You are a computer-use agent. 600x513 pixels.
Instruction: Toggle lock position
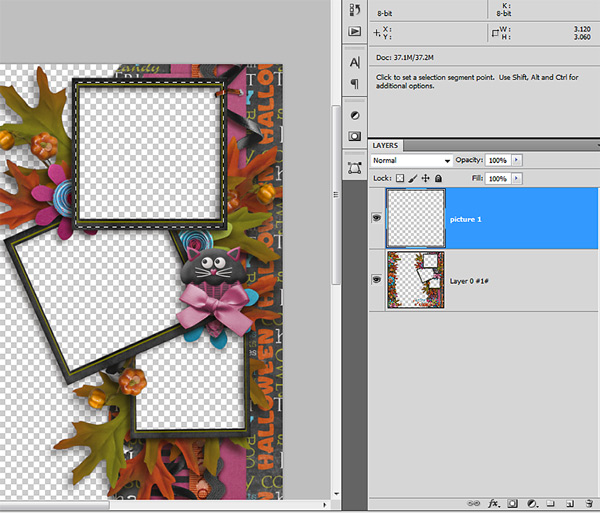pos(426,178)
